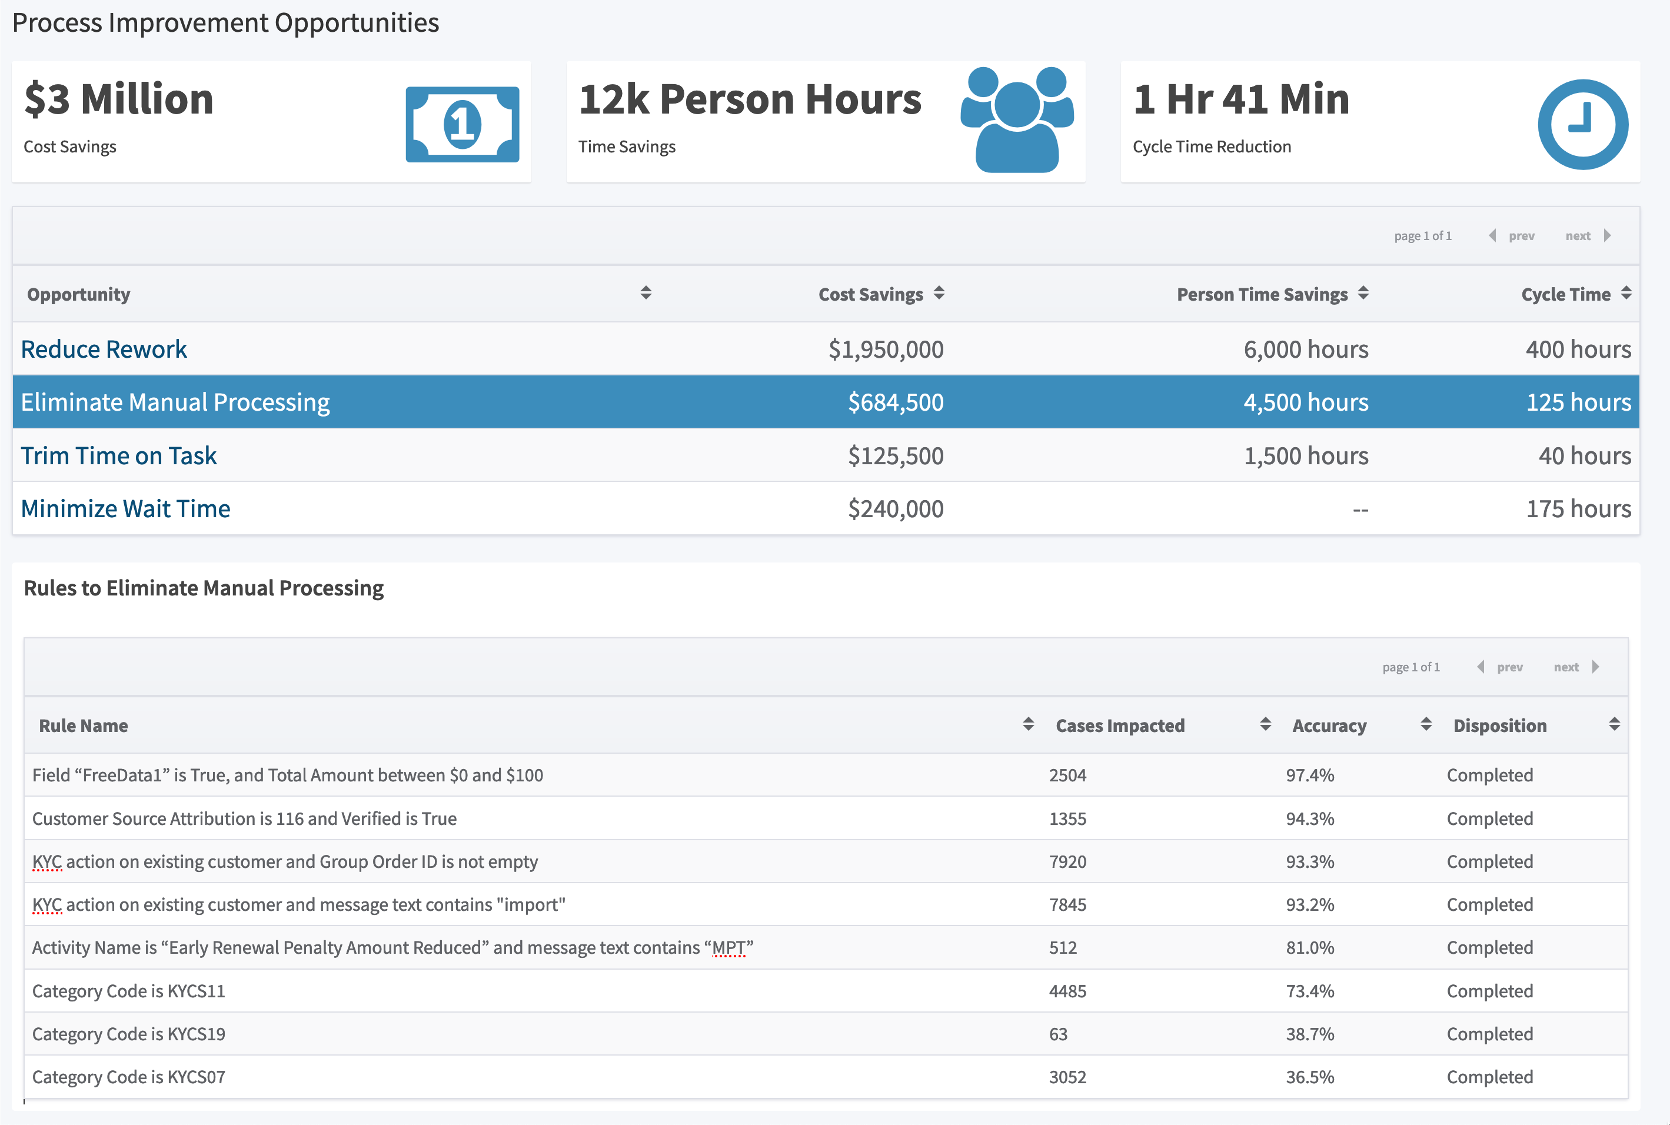1670x1125 pixels.
Task: Click 175 hours cycle time value
Action: click(x=1578, y=508)
